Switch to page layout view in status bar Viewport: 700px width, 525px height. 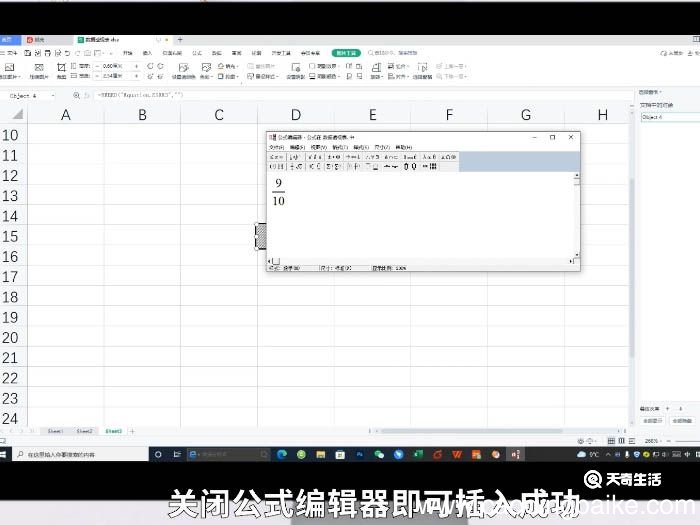621,441
